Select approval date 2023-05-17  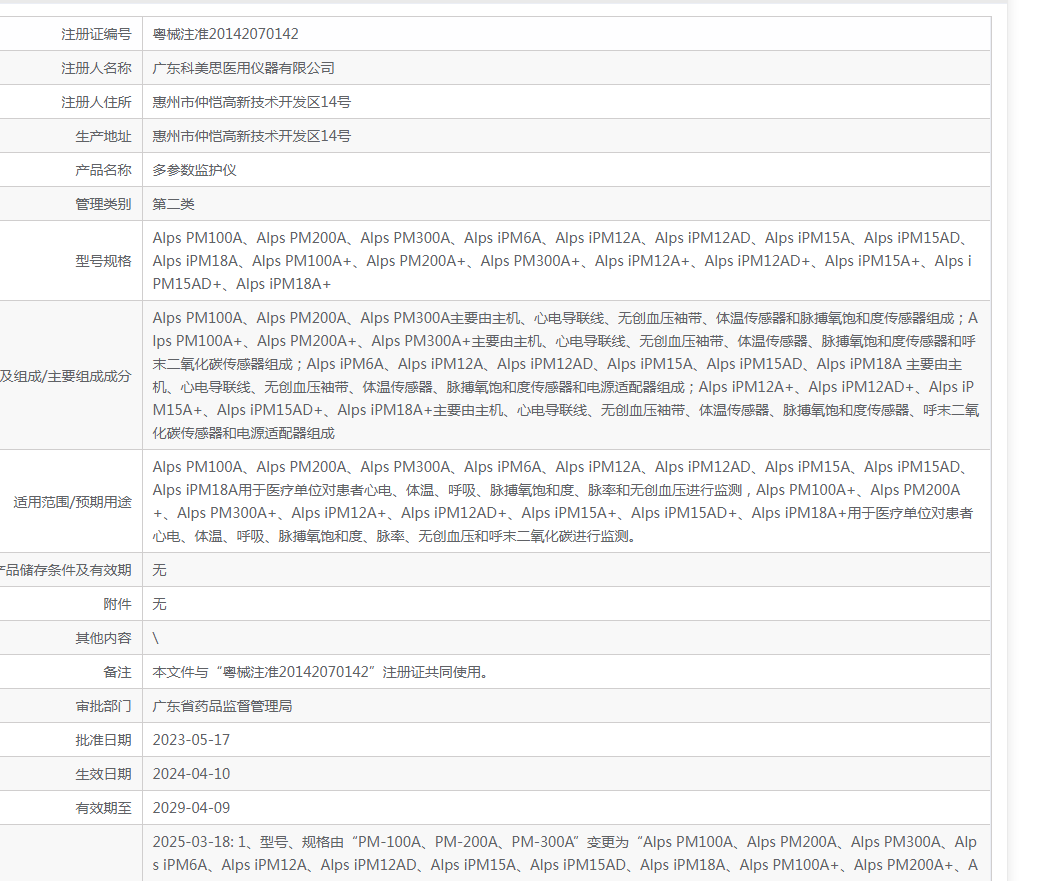[x=191, y=739]
